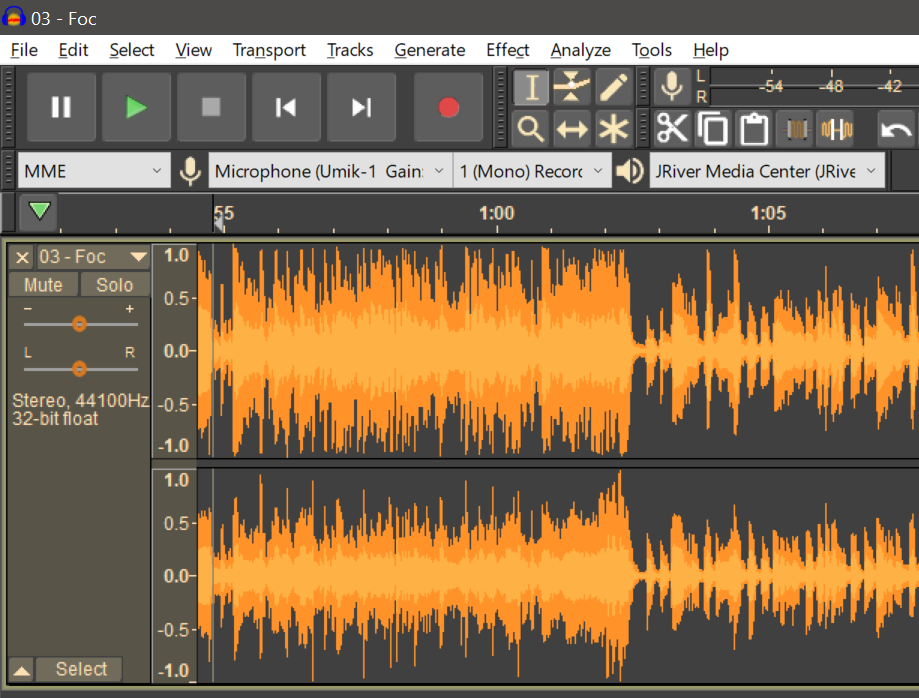Viewport: 919px width, 698px height.
Task: Select the Envelope tool
Action: pos(571,87)
